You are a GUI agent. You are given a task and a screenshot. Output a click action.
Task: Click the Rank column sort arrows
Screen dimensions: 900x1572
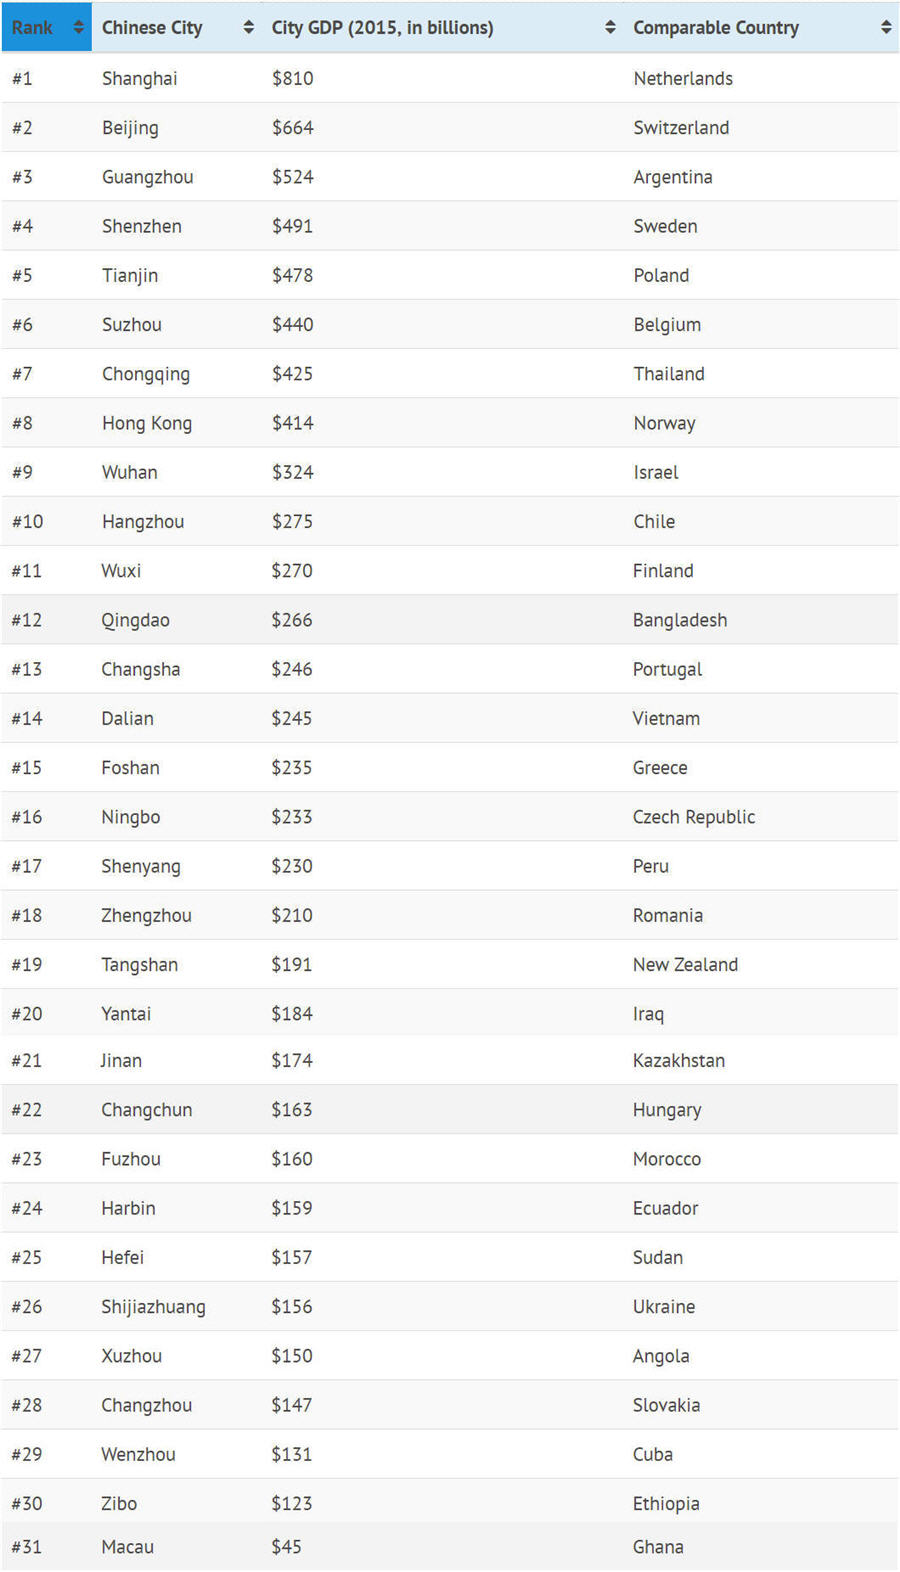point(79,28)
